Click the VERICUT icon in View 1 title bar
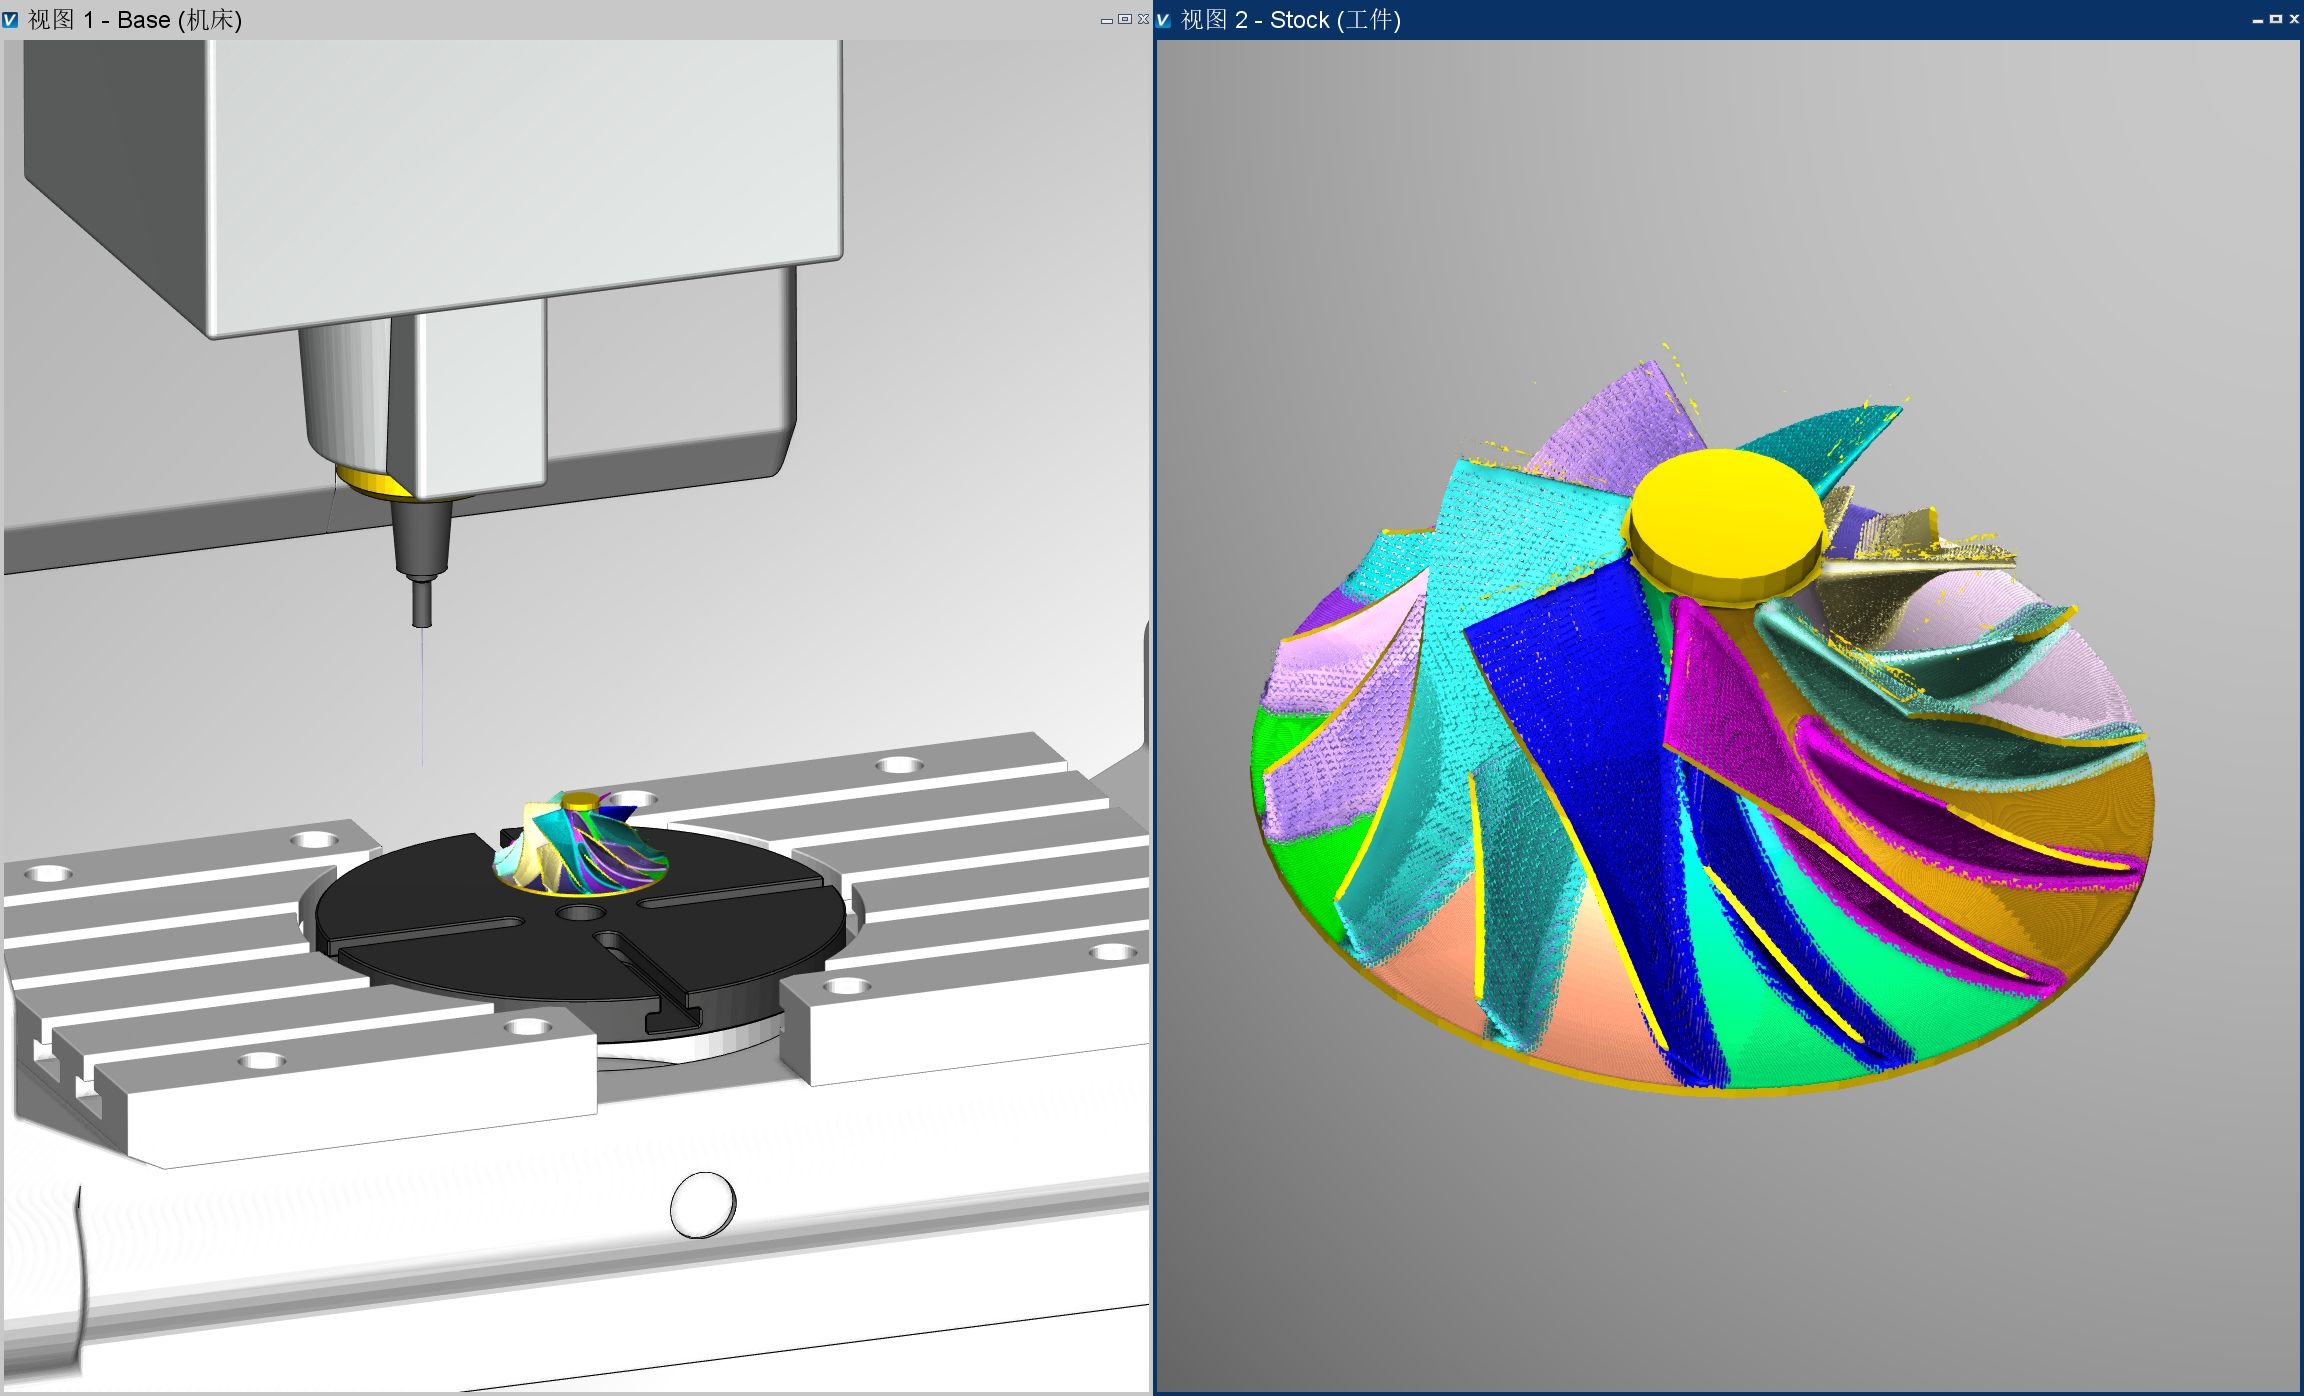 [x=10, y=20]
